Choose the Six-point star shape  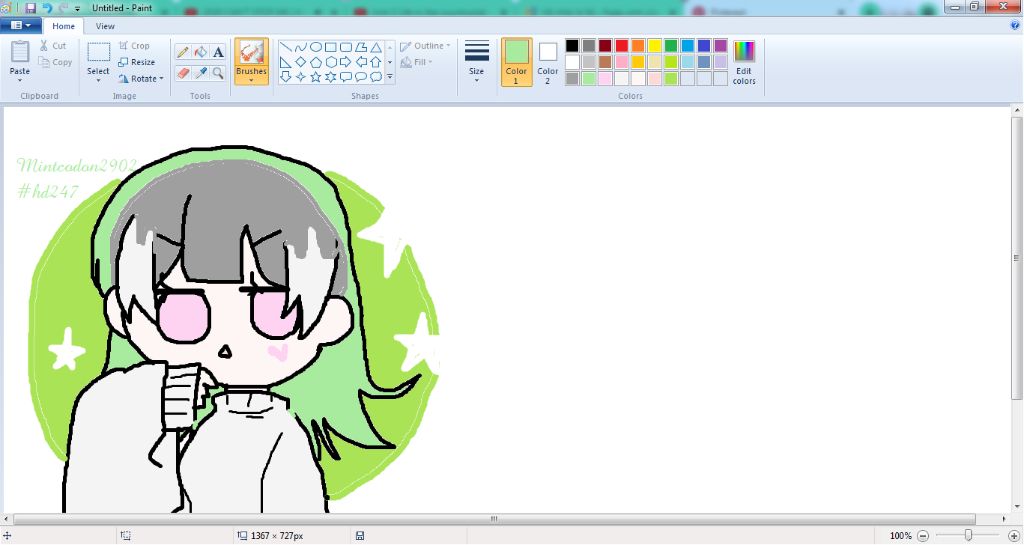[x=330, y=76]
